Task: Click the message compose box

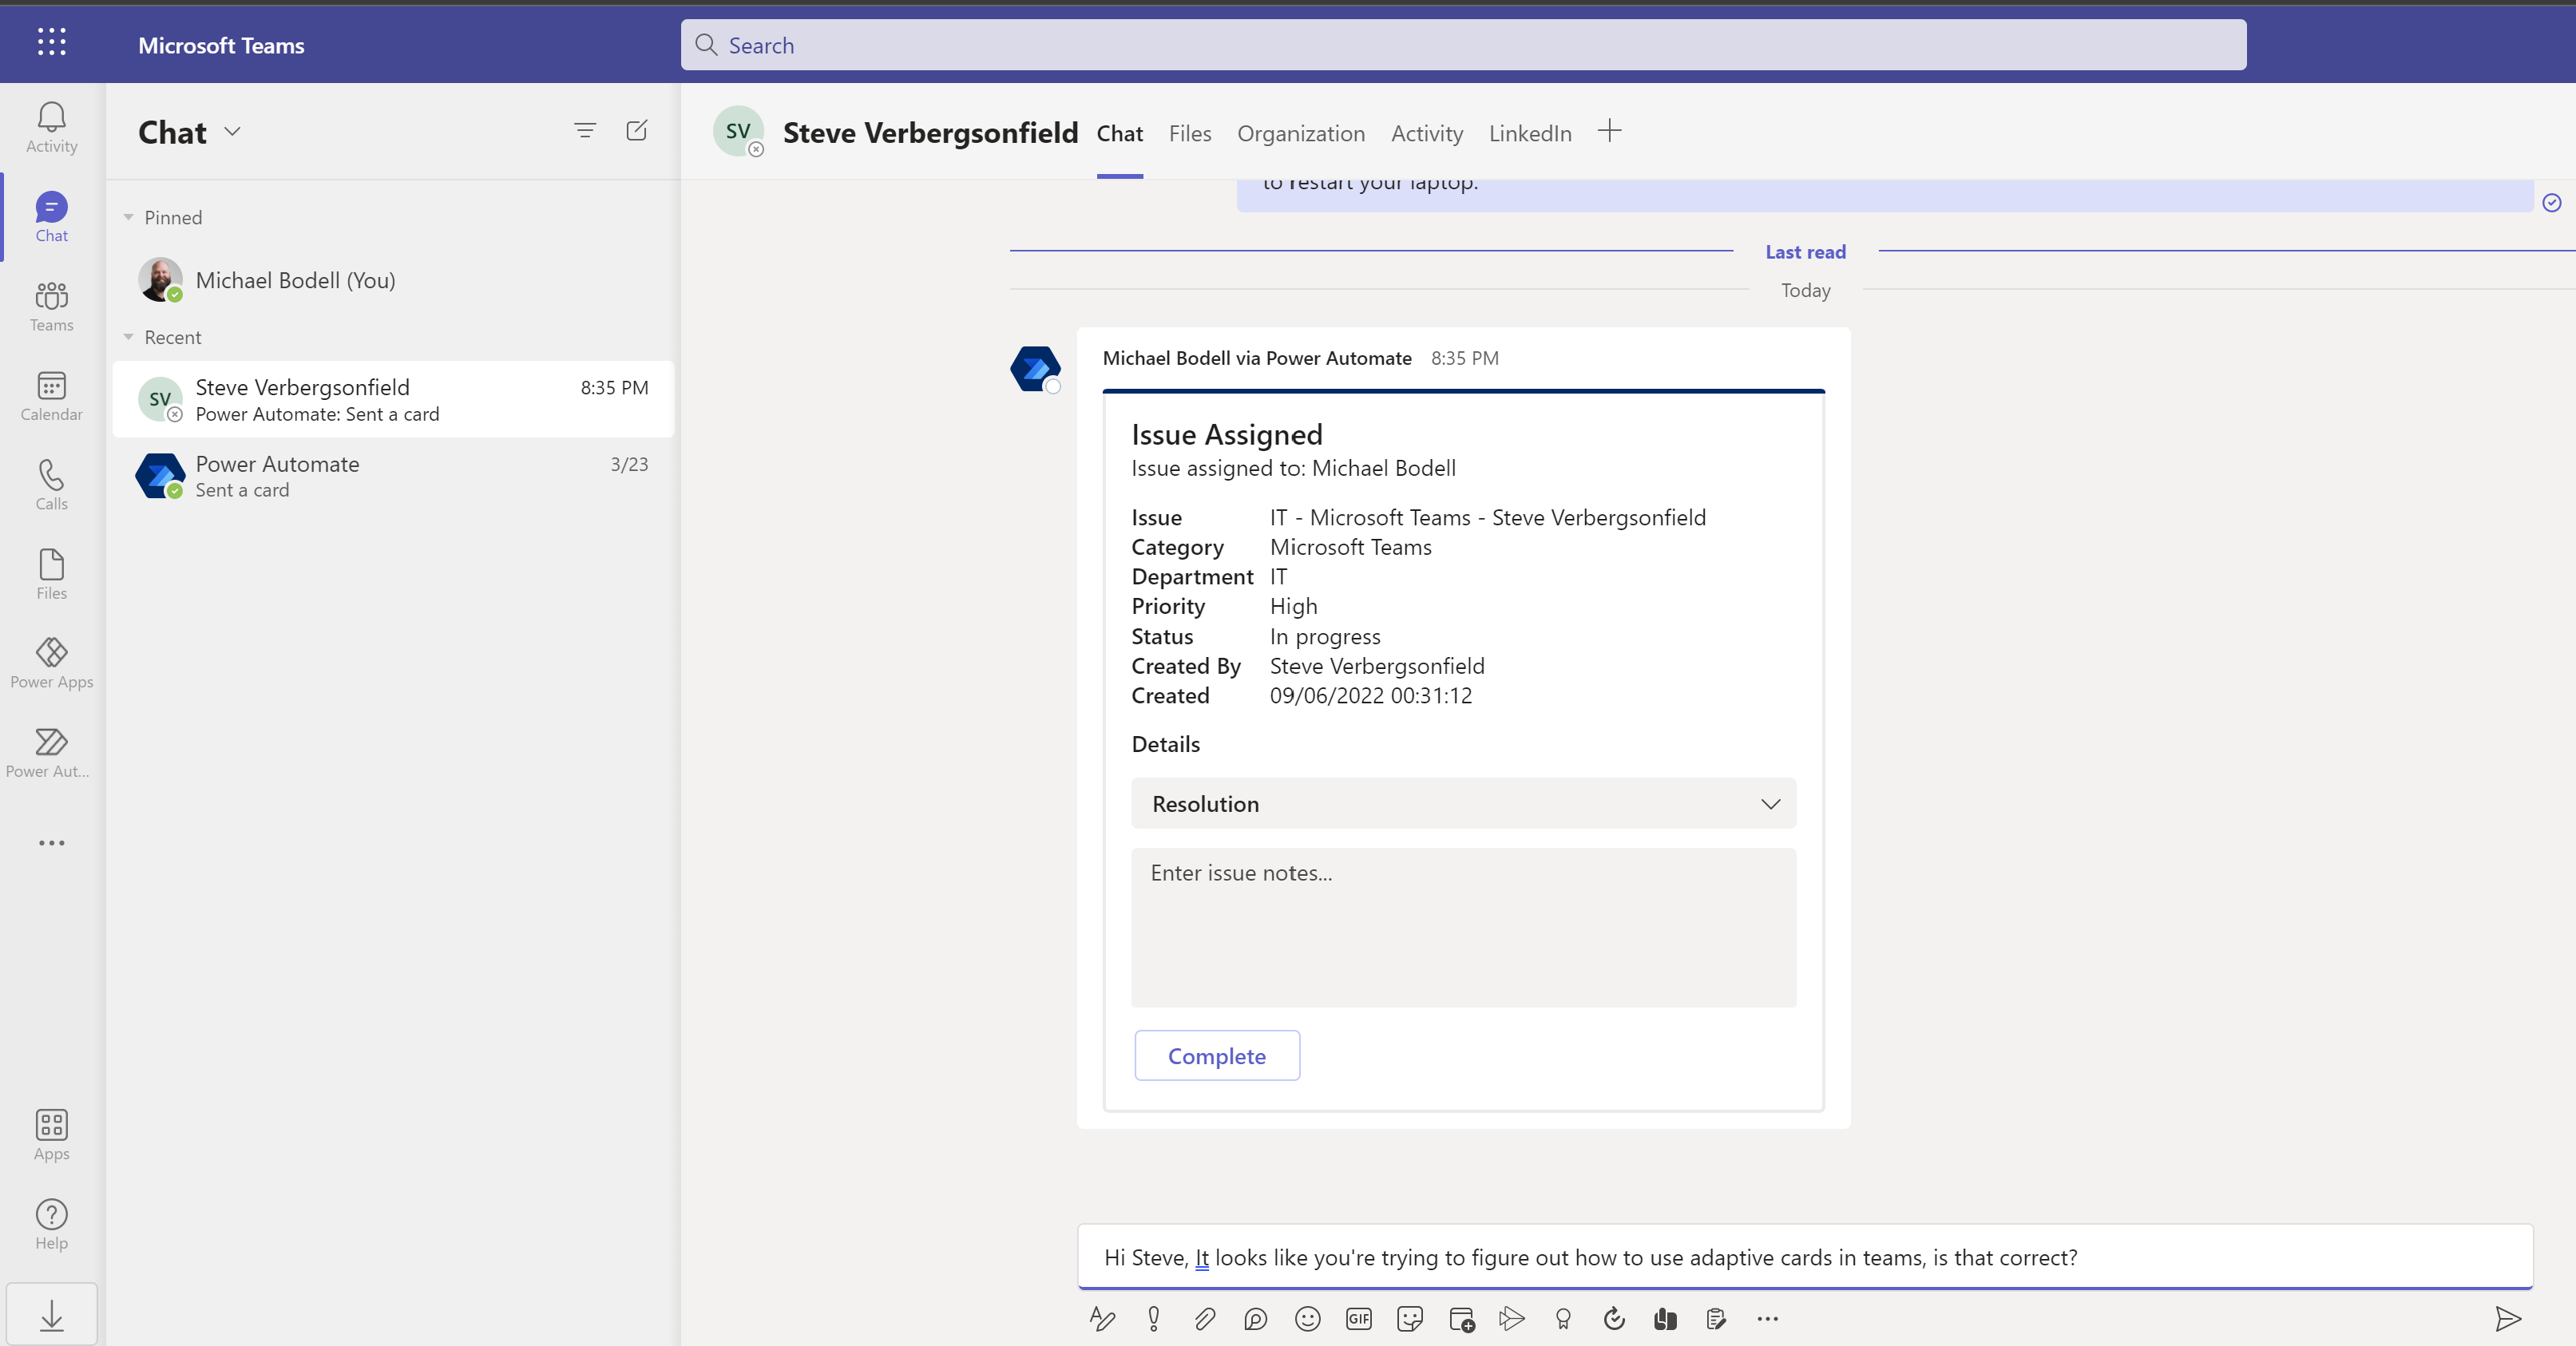Action: click(x=1804, y=1257)
